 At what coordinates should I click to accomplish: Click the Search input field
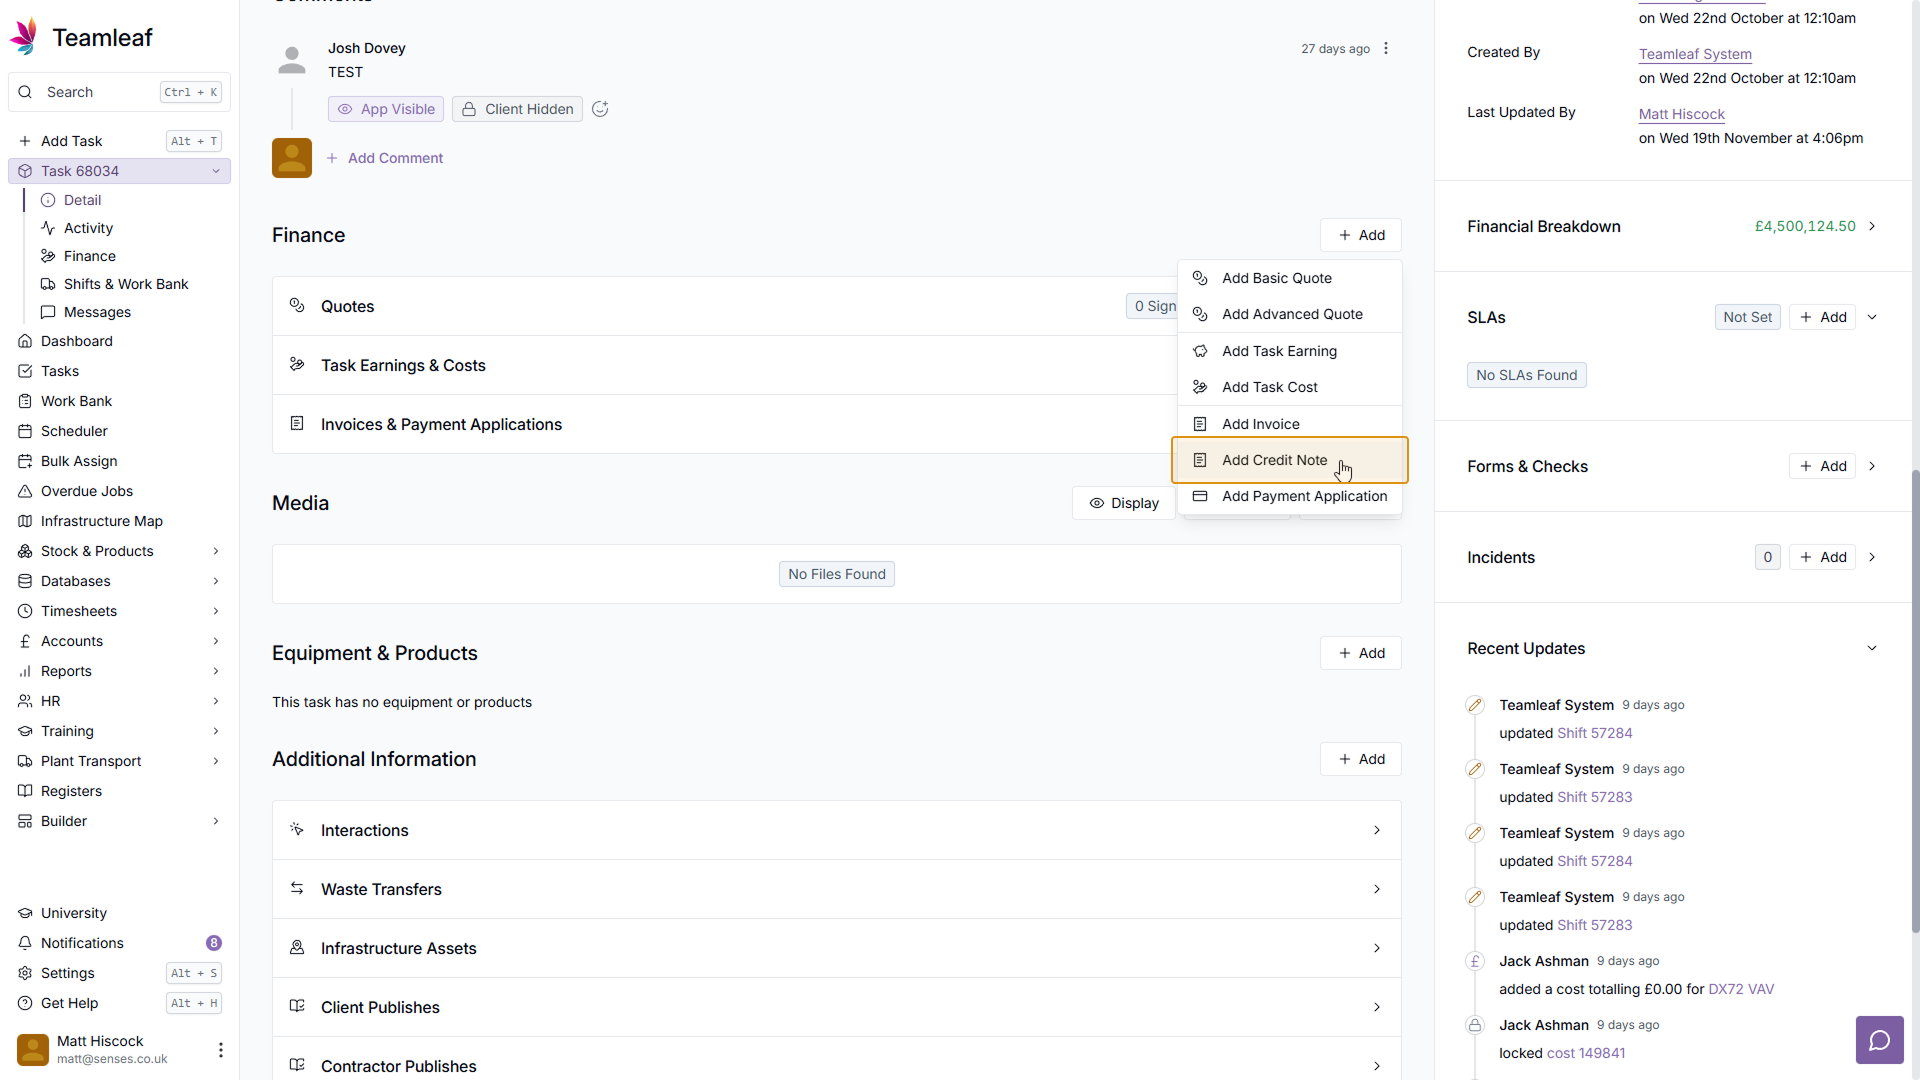click(100, 92)
